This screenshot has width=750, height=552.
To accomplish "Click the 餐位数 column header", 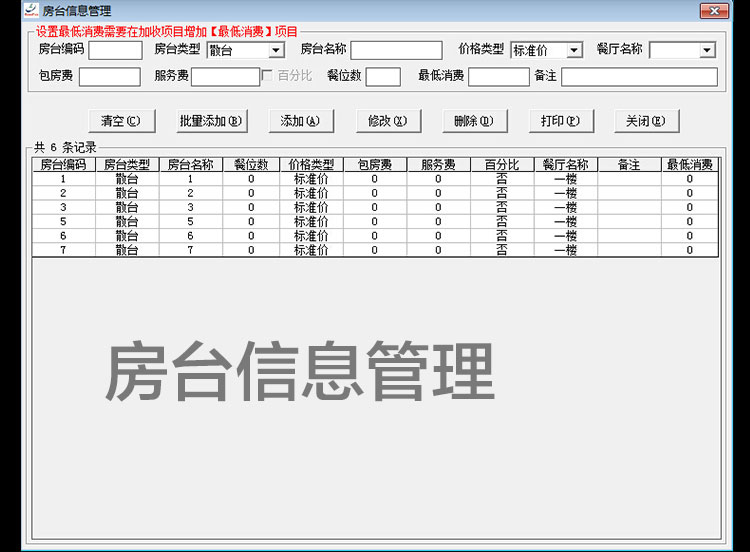I will coord(251,165).
